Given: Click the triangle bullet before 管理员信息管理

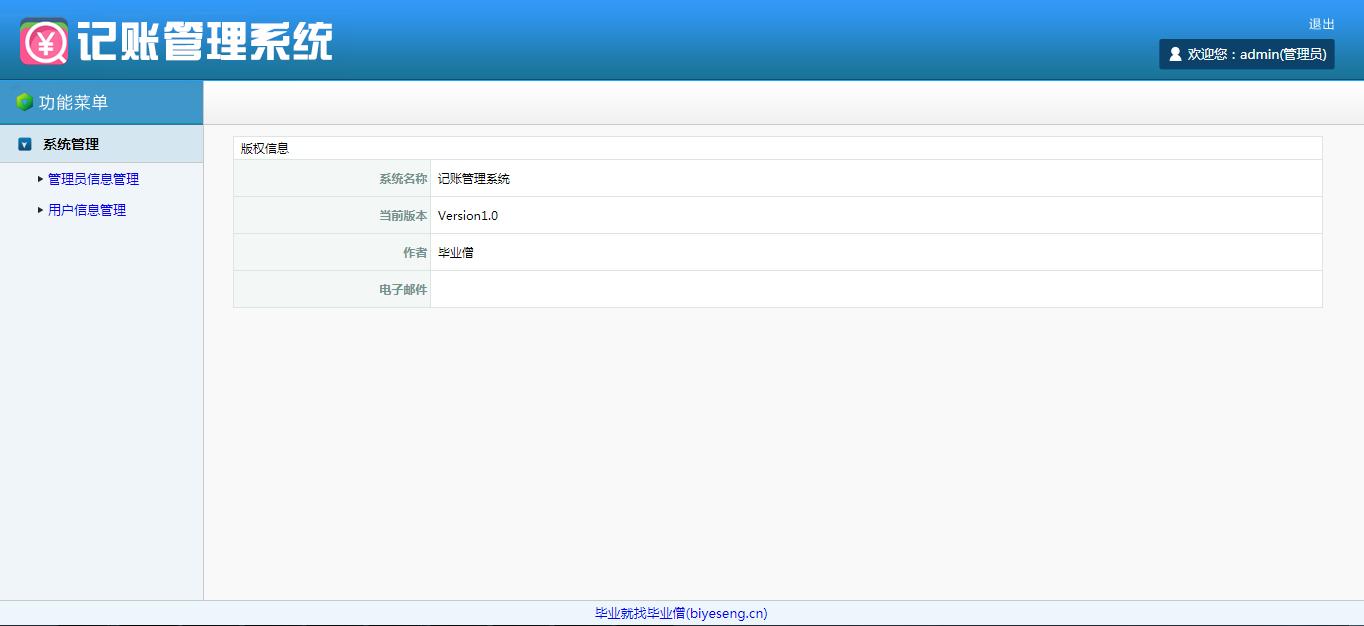Looking at the screenshot, I should pos(40,179).
